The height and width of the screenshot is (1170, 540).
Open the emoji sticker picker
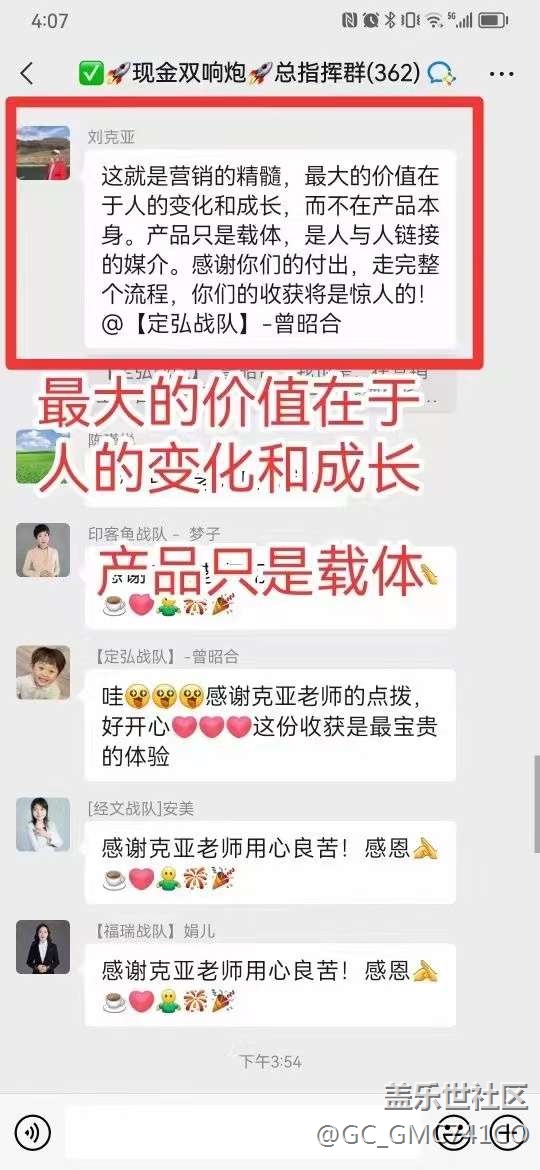(453, 1133)
